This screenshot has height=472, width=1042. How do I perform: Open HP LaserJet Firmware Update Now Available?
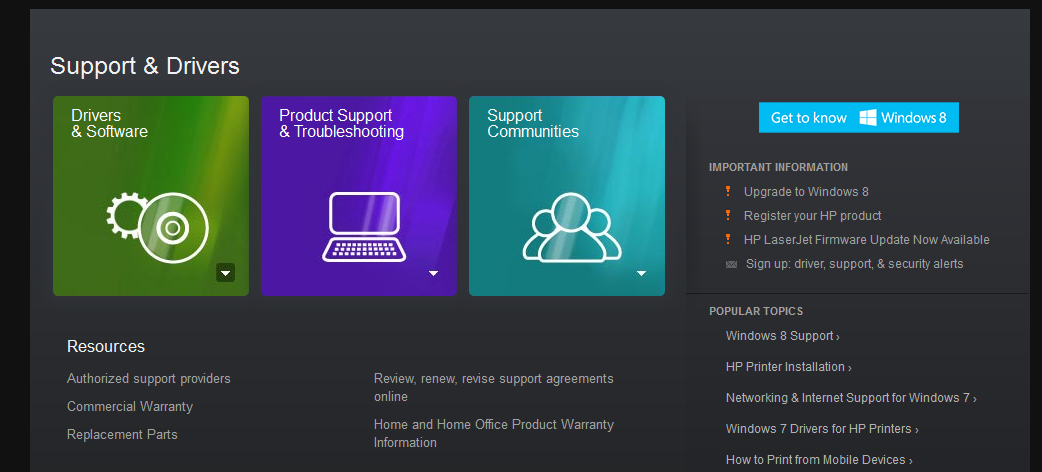[x=867, y=239]
